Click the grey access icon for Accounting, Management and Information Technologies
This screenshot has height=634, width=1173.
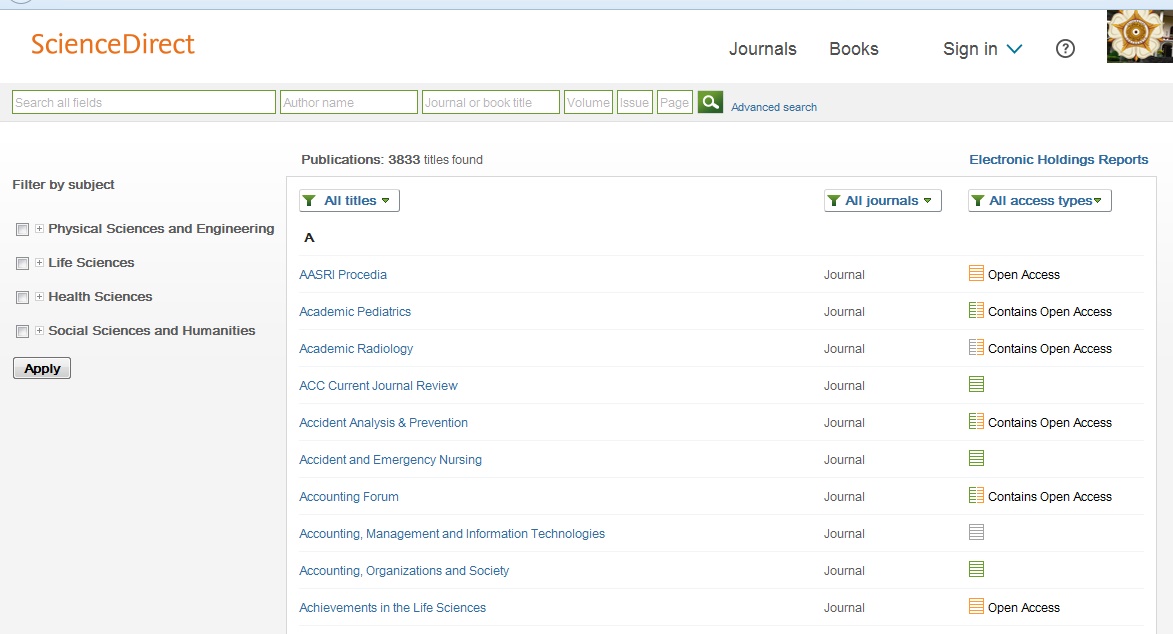(976, 532)
